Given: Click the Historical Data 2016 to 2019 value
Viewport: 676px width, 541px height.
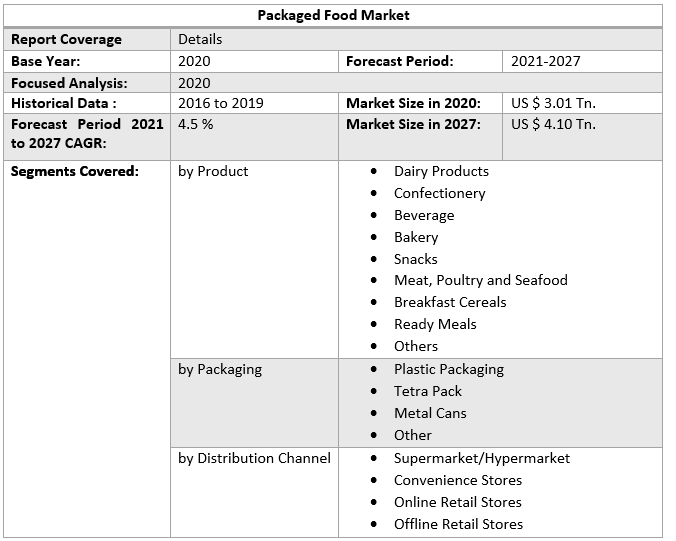Looking at the screenshot, I should pos(220,103).
